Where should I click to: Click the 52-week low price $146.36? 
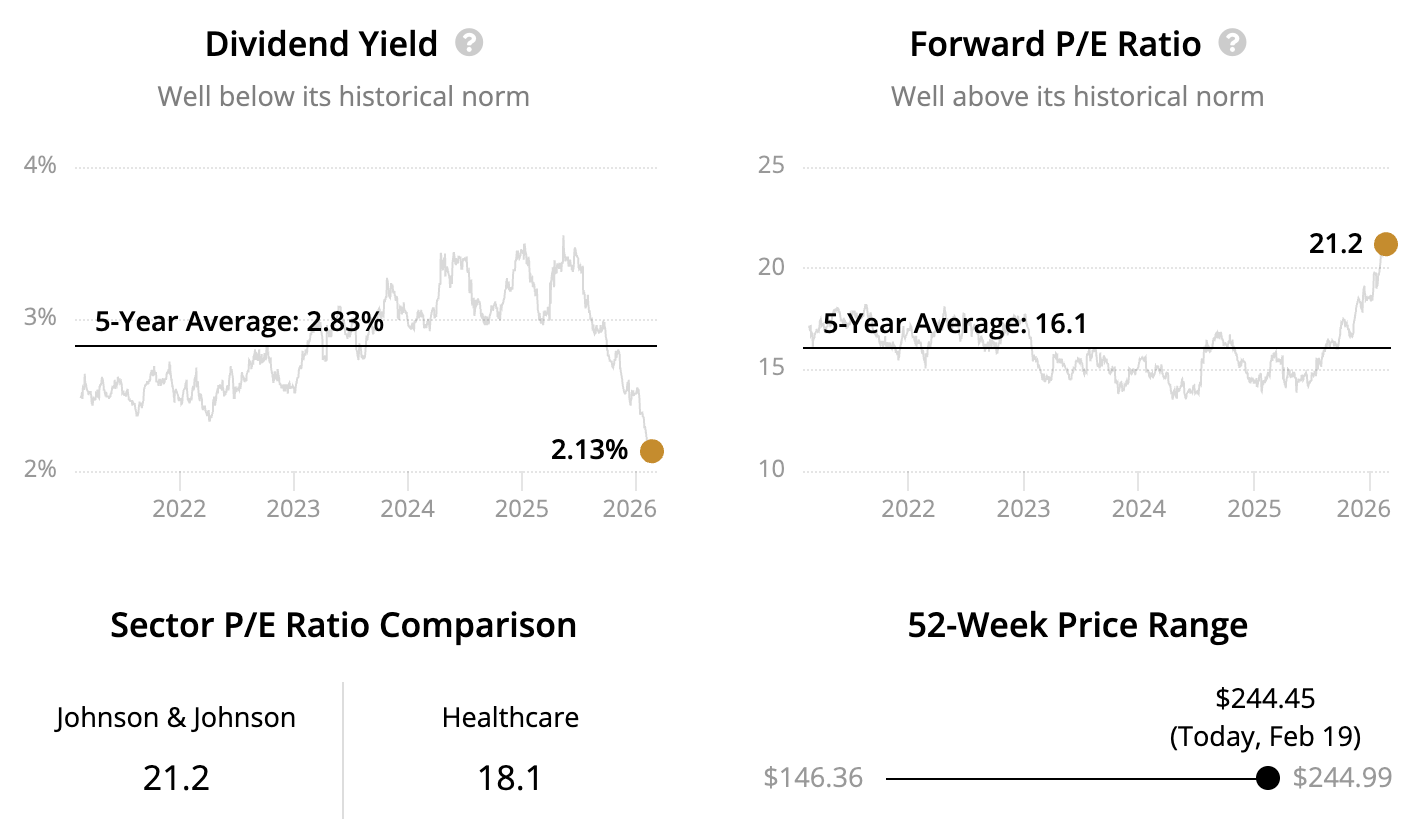pyautogui.click(x=812, y=778)
